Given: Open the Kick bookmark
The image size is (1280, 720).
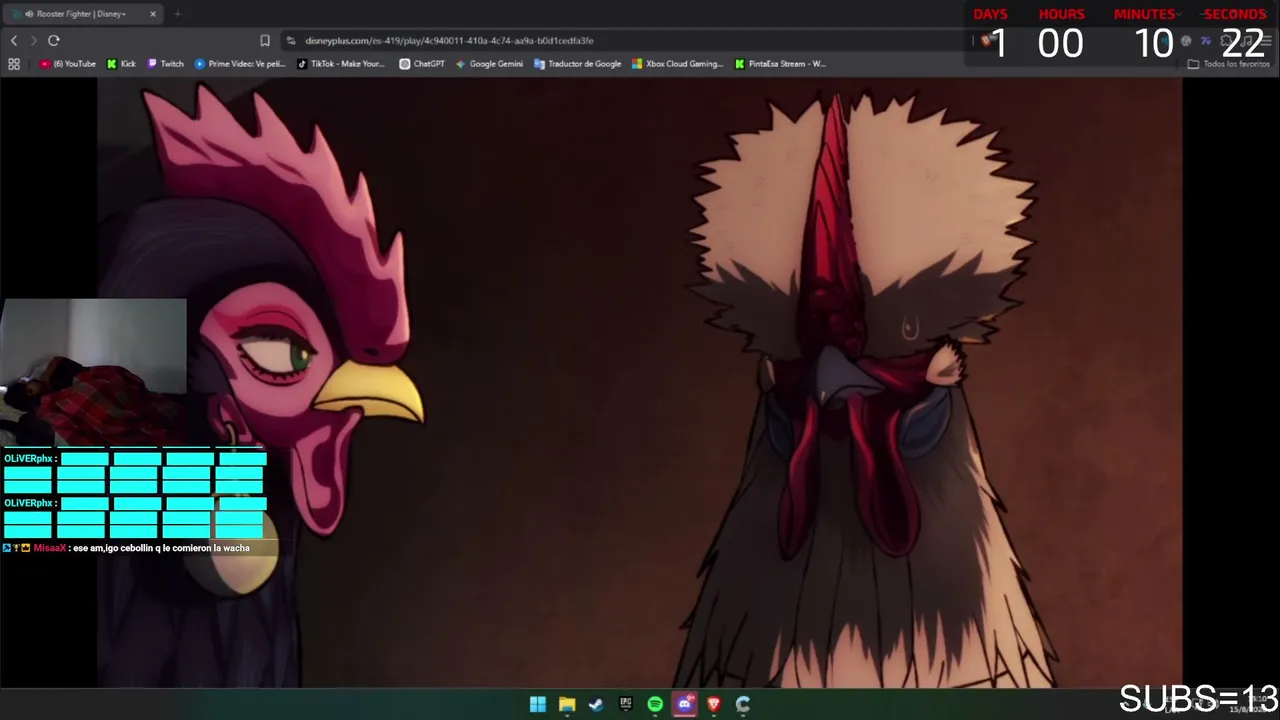Looking at the screenshot, I should click(x=121, y=64).
